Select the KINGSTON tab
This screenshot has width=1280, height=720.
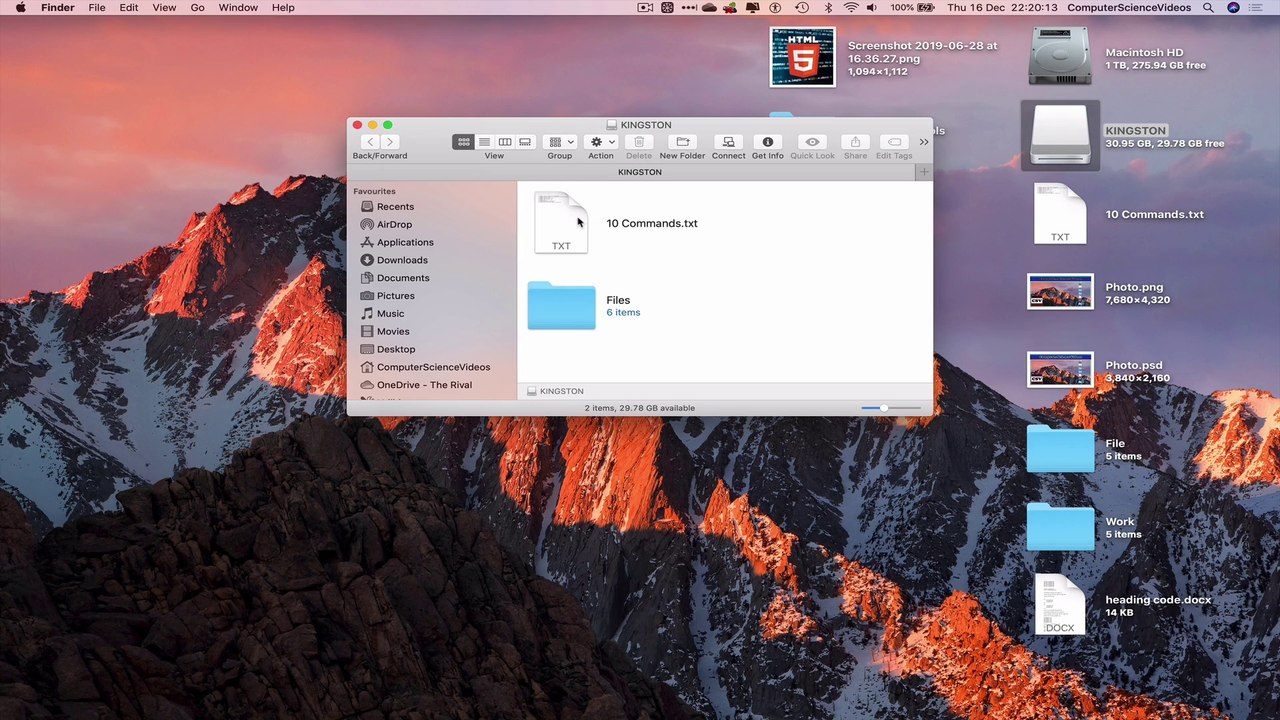(640, 172)
